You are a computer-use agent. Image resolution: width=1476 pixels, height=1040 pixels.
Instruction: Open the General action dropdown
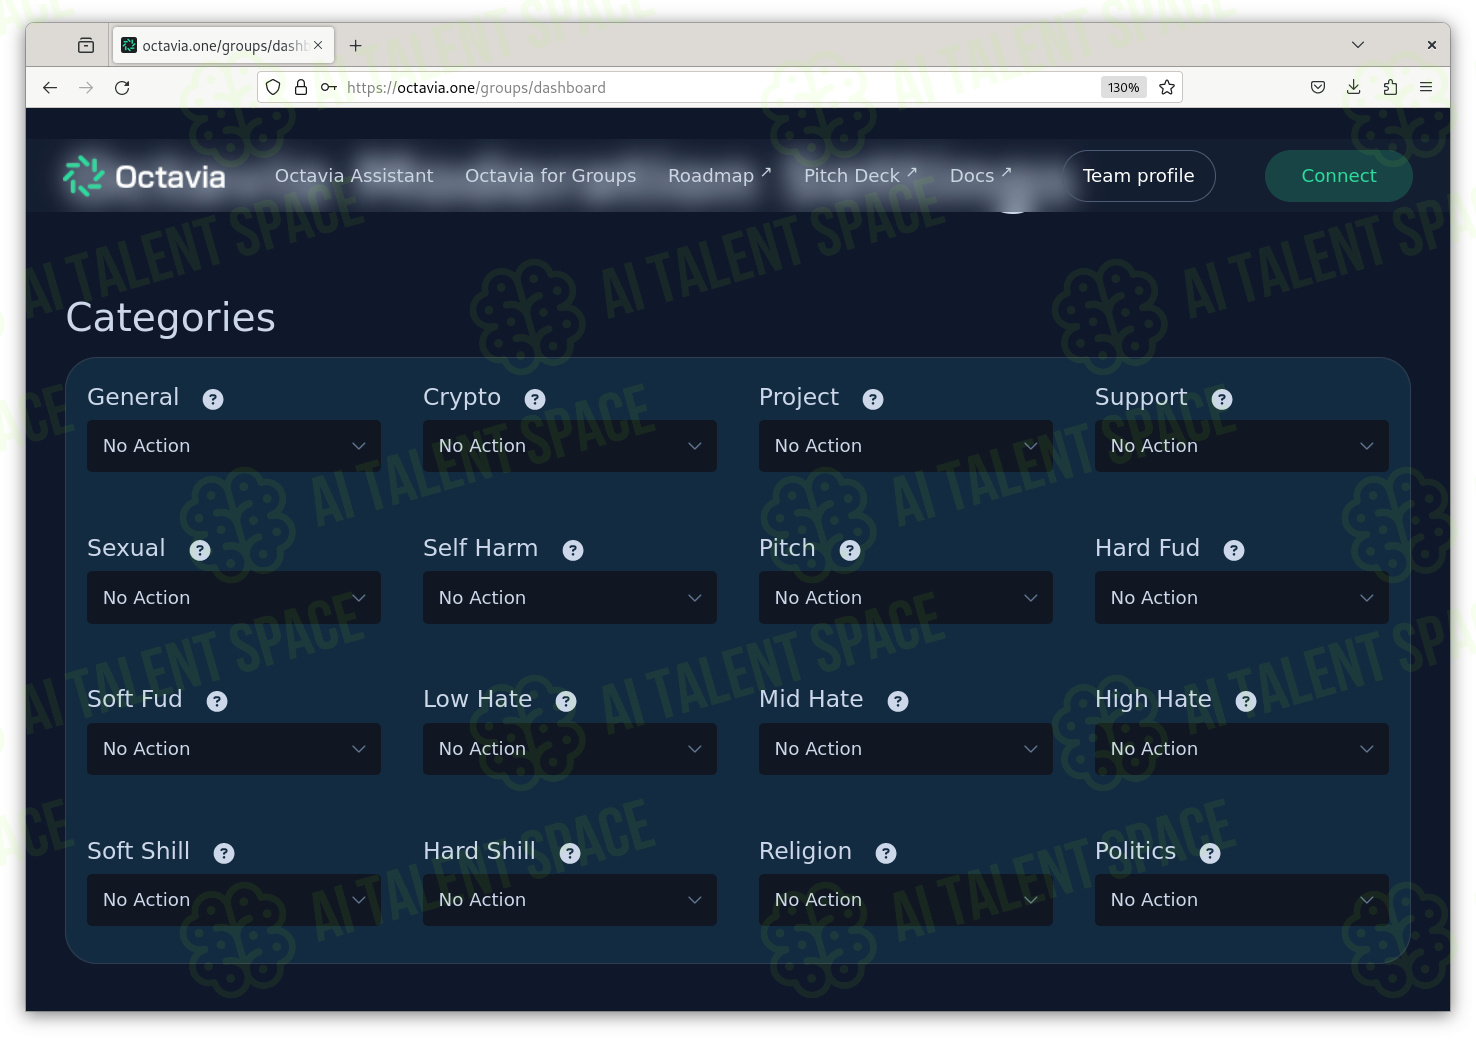pyautogui.click(x=234, y=446)
